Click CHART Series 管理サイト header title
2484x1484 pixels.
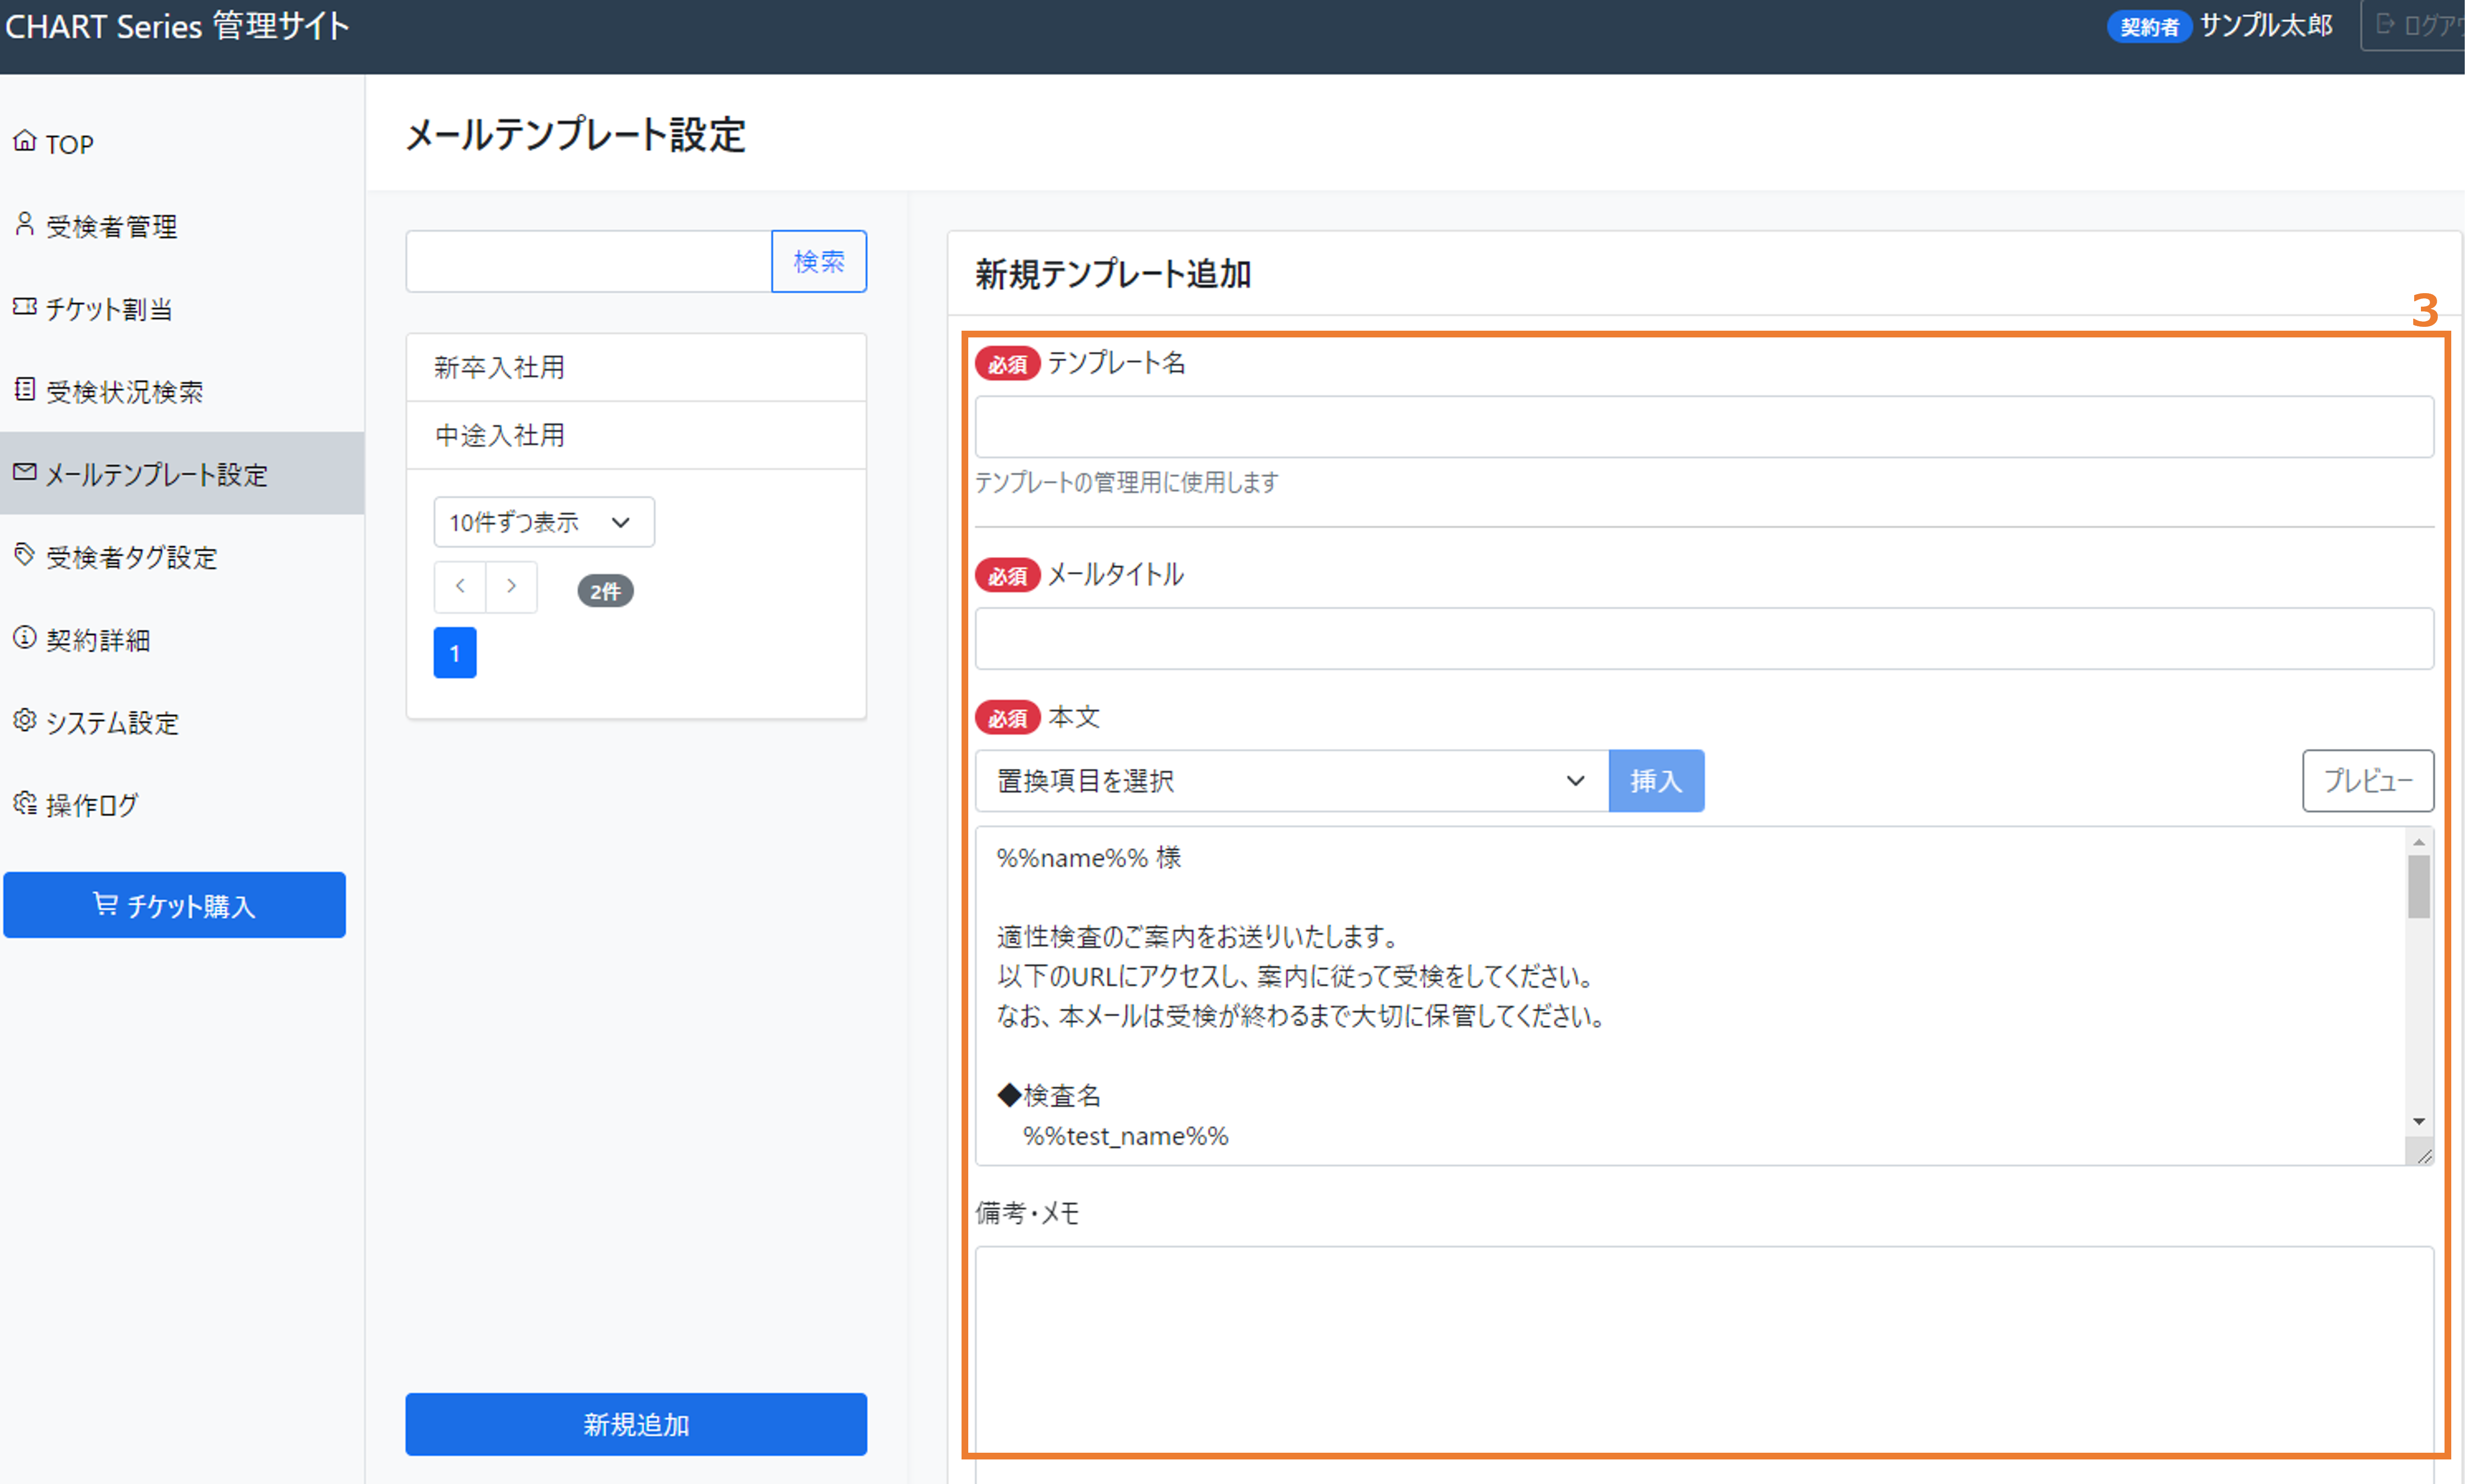pos(177,26)
